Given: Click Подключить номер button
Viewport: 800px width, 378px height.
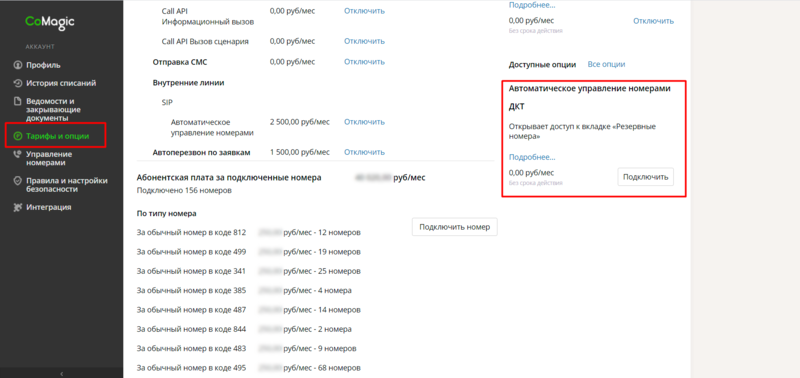Looking at the screenshot, I should pyautogui.click(x=455, y=227).
